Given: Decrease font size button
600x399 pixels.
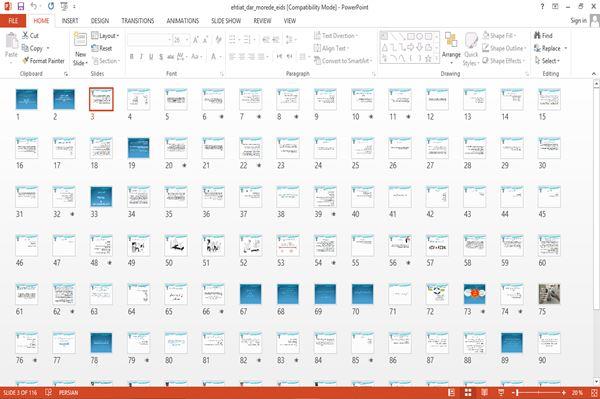Looking at the screenshot, I should pos(206,39).
